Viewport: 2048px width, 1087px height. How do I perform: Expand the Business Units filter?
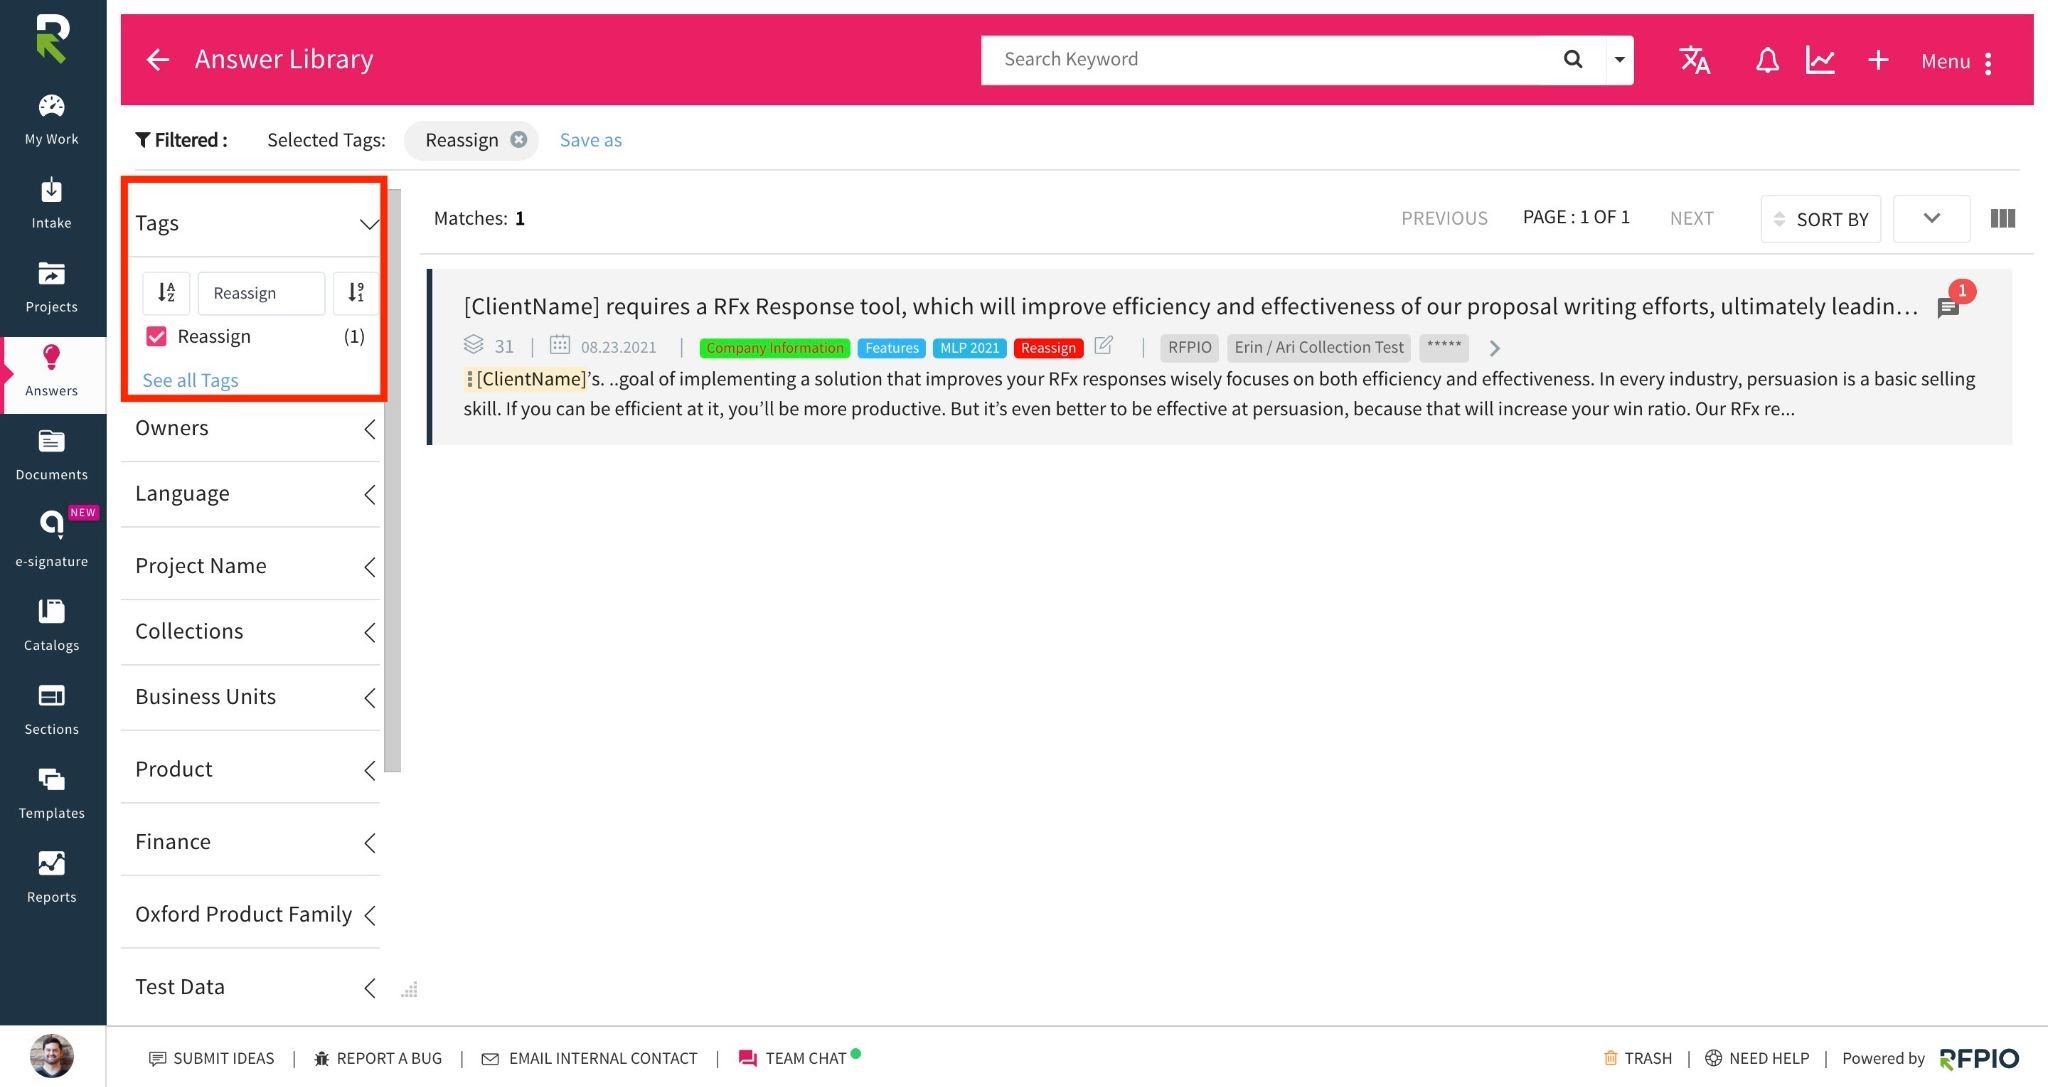click(370, 697)
